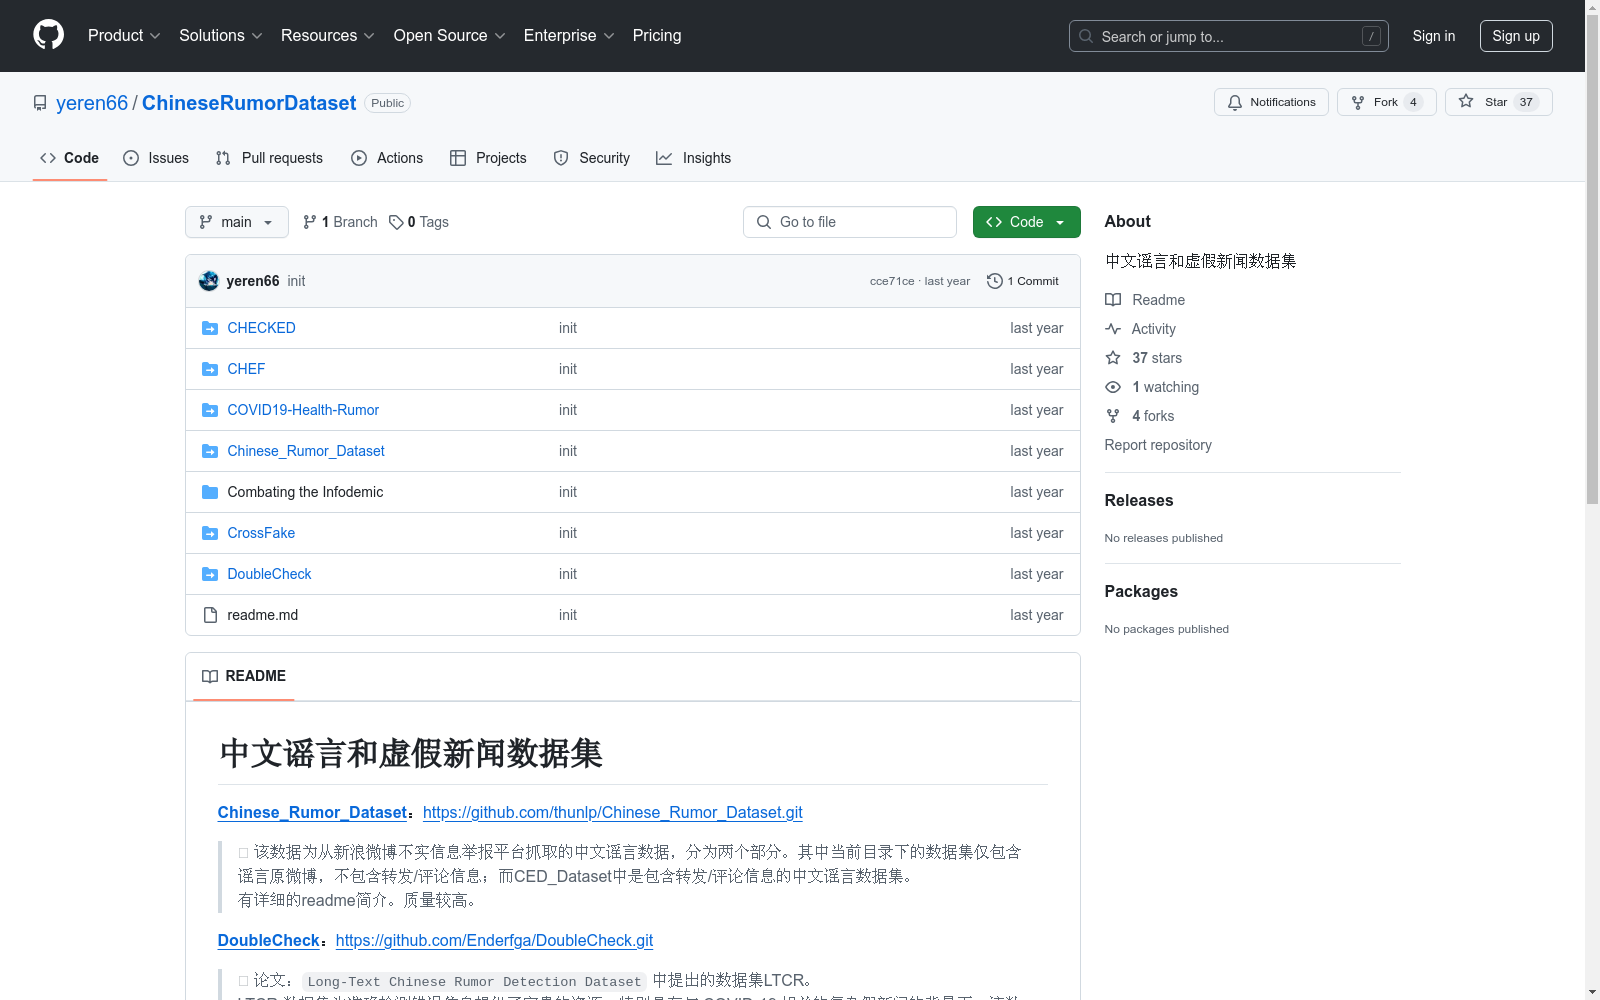
Task: Click Report repository
Action: click(x=1158, y=445)
